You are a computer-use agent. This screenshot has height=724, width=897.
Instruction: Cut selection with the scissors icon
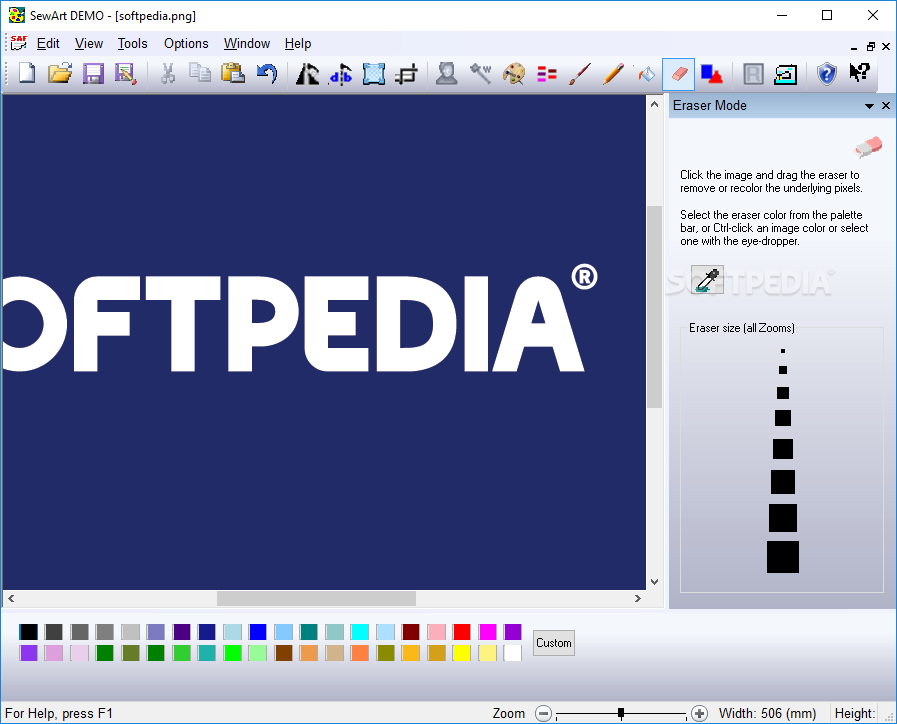point(168,74)
